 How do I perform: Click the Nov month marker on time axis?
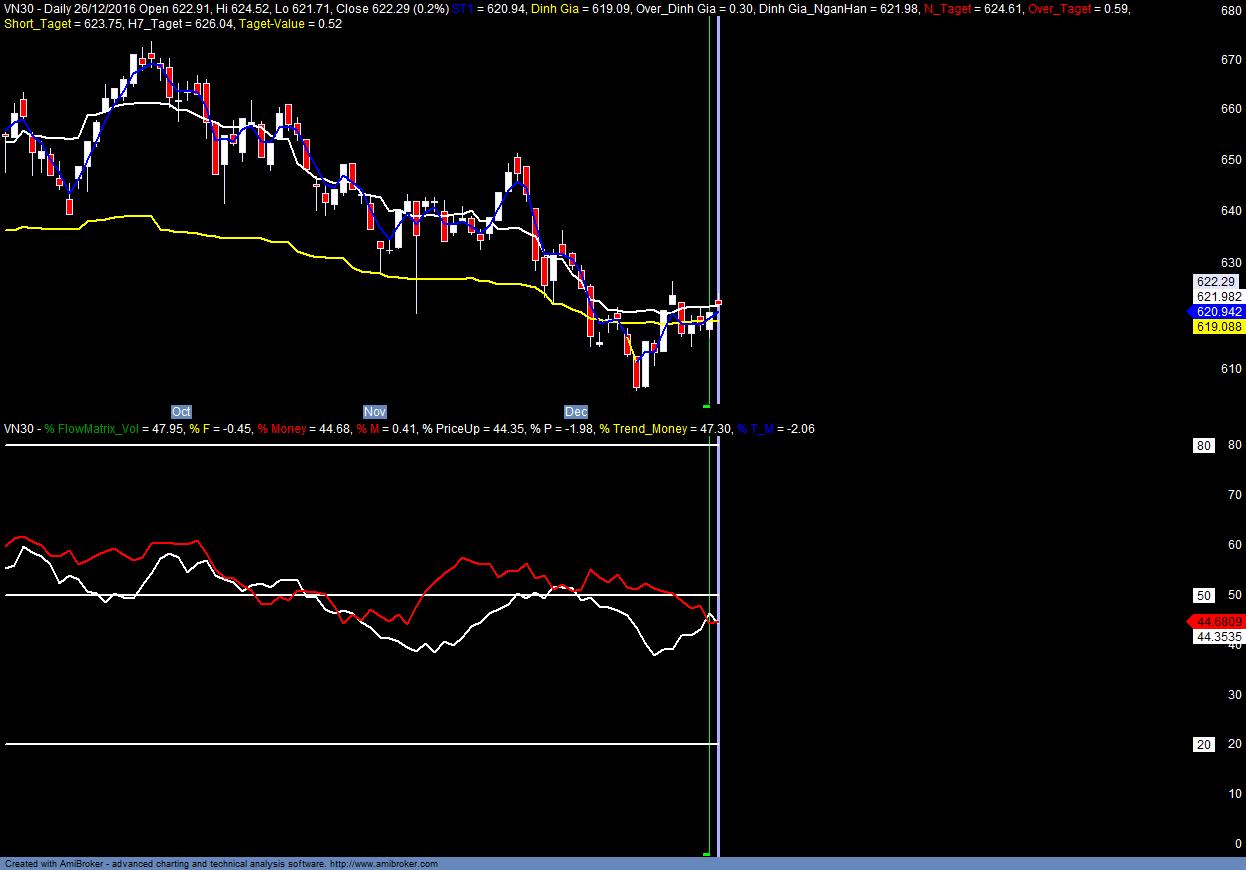(x=374, y=411)
